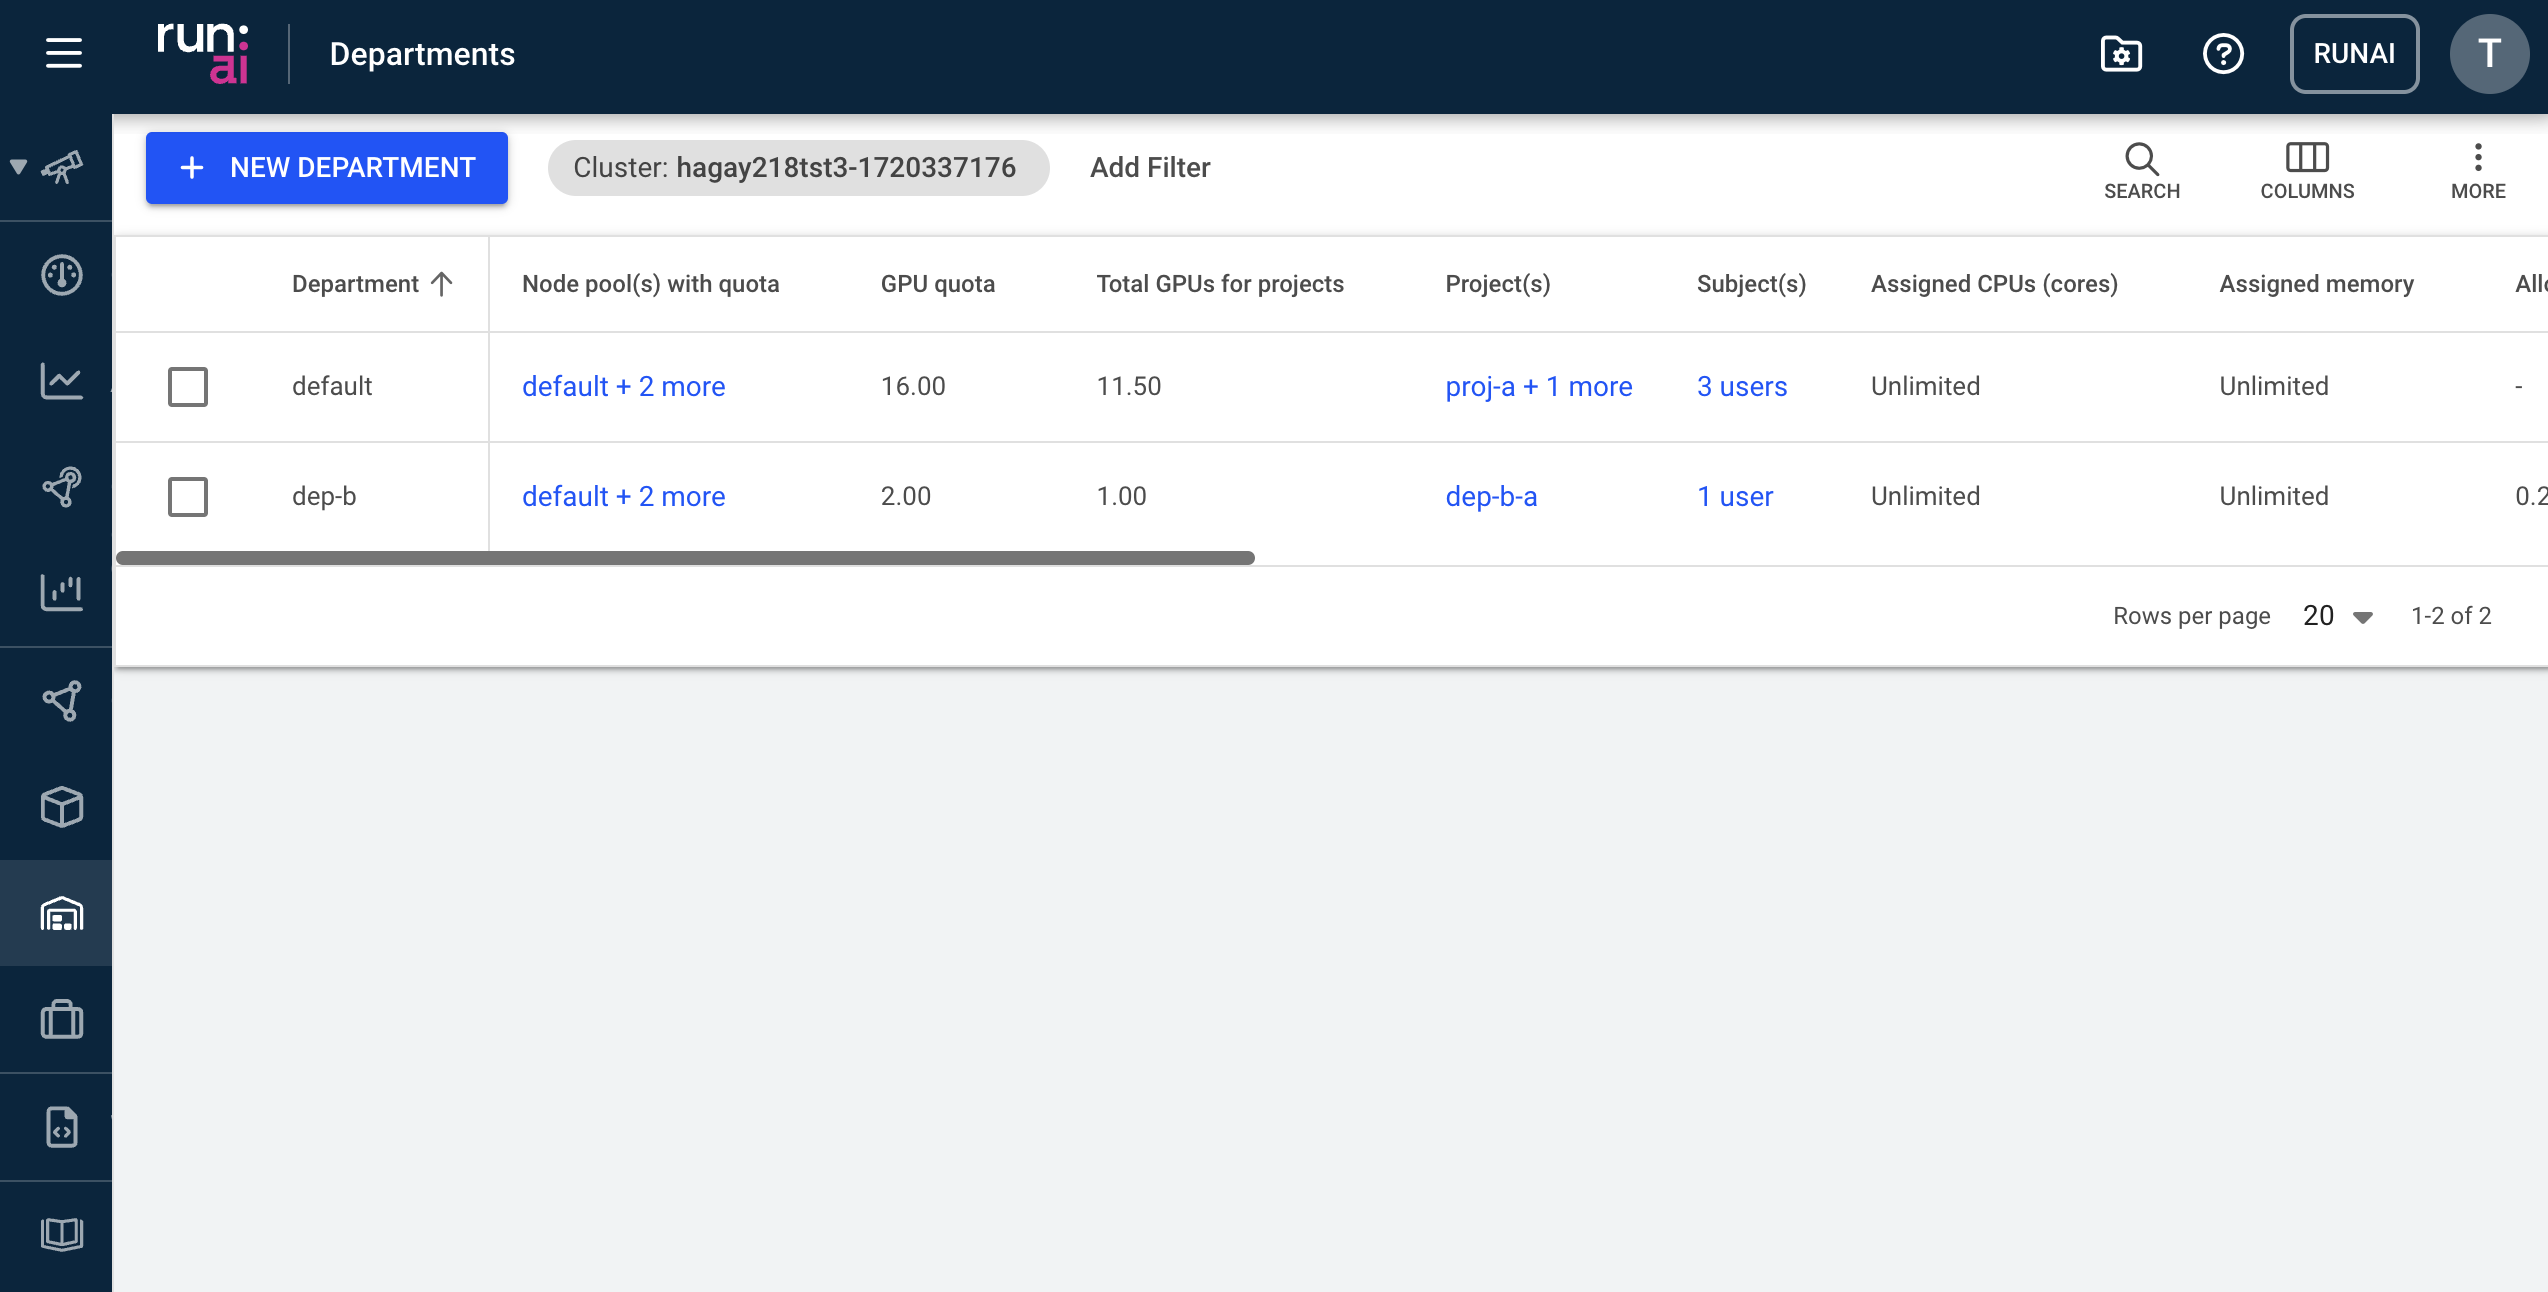Click the 1-2 of 2 pagination text
The image size is (2548, 1292).
2451,616
